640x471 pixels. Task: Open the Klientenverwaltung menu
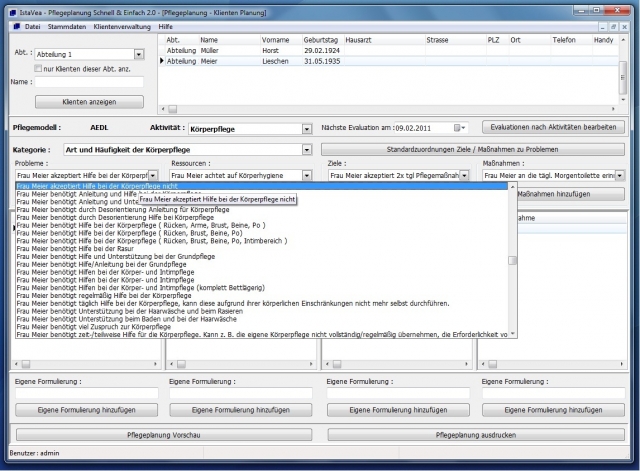tap(122, 27)
